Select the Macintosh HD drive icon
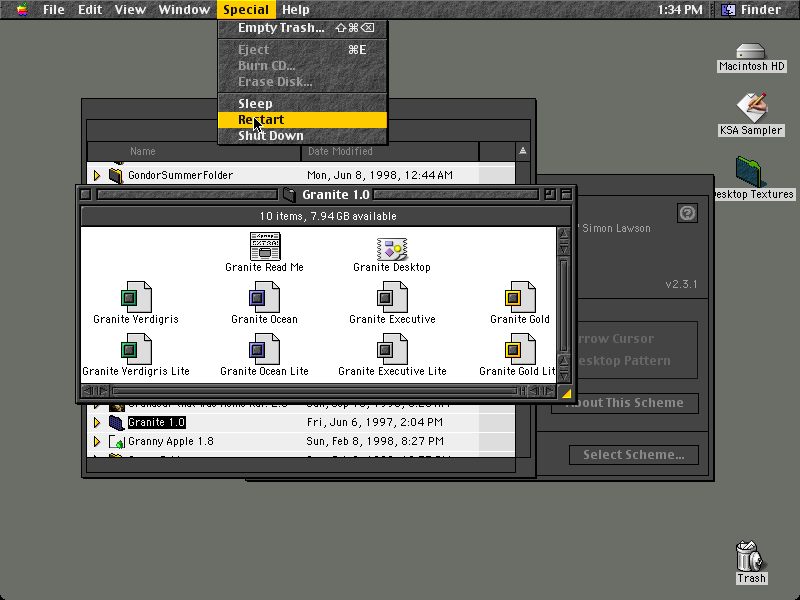The width and height of the screenshot is (800, 600). (751, 52)
